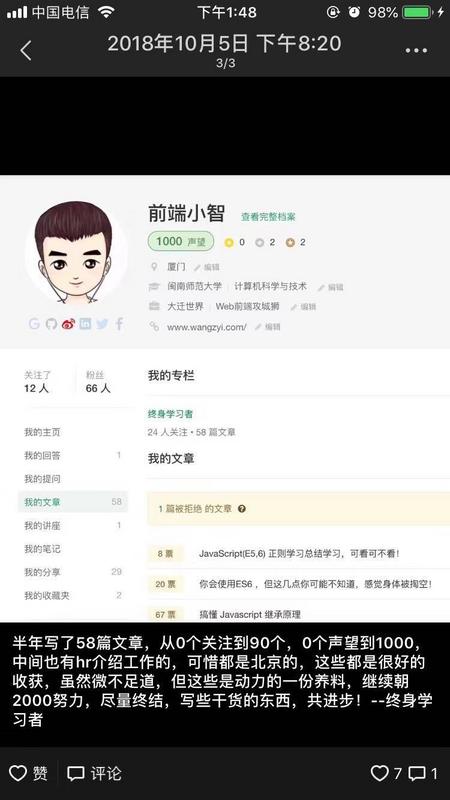450x800 pixels.
Task: Select 我的回答 in the sidebar
Action: [73, 455]
